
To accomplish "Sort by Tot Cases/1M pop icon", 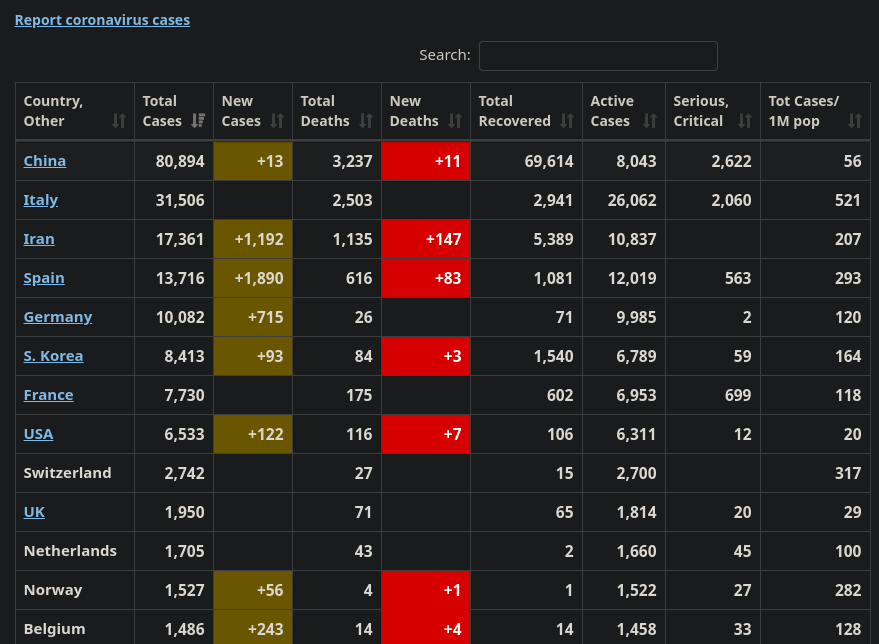I will click(x=854, y=121).
